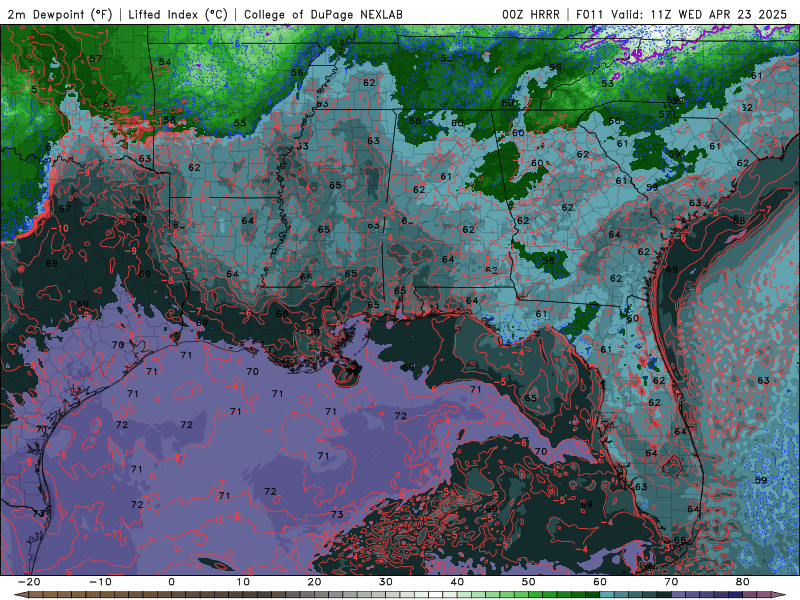The image size is (800, 600).
Task: Click the red -10 lifted index label in Texas
Action: coord(60,228)
